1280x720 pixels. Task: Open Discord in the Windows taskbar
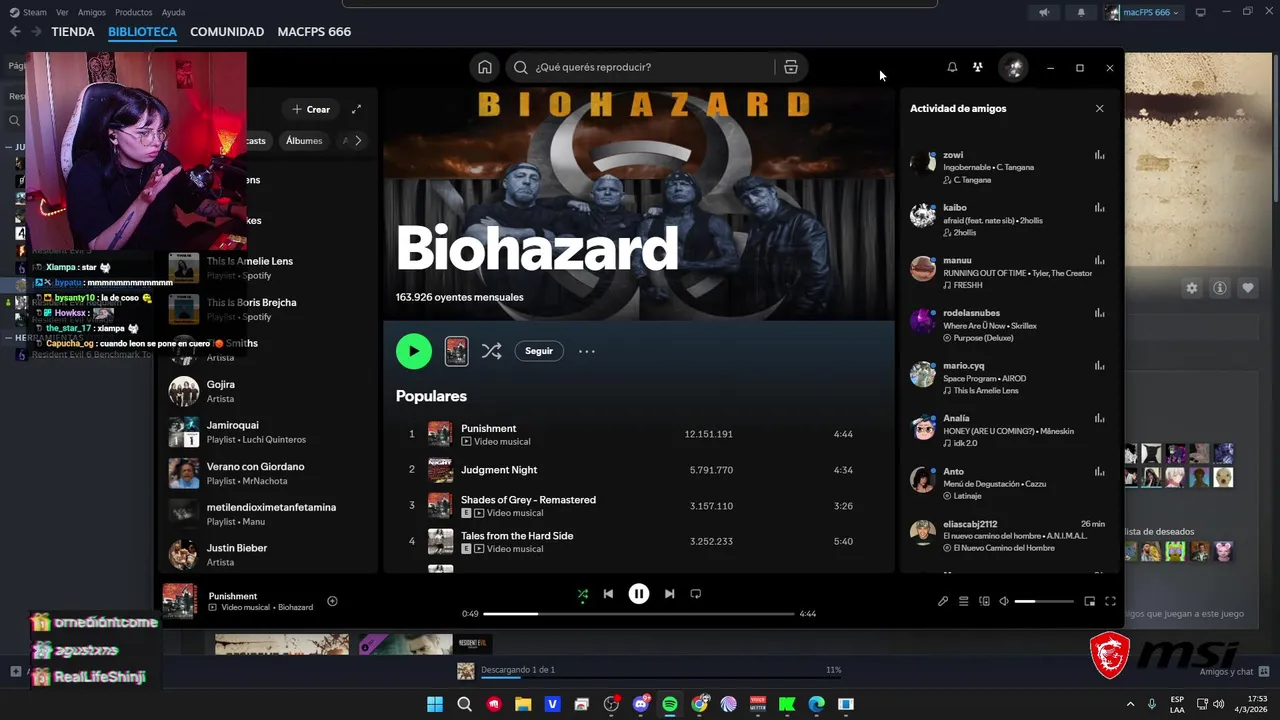click(641, 704)
